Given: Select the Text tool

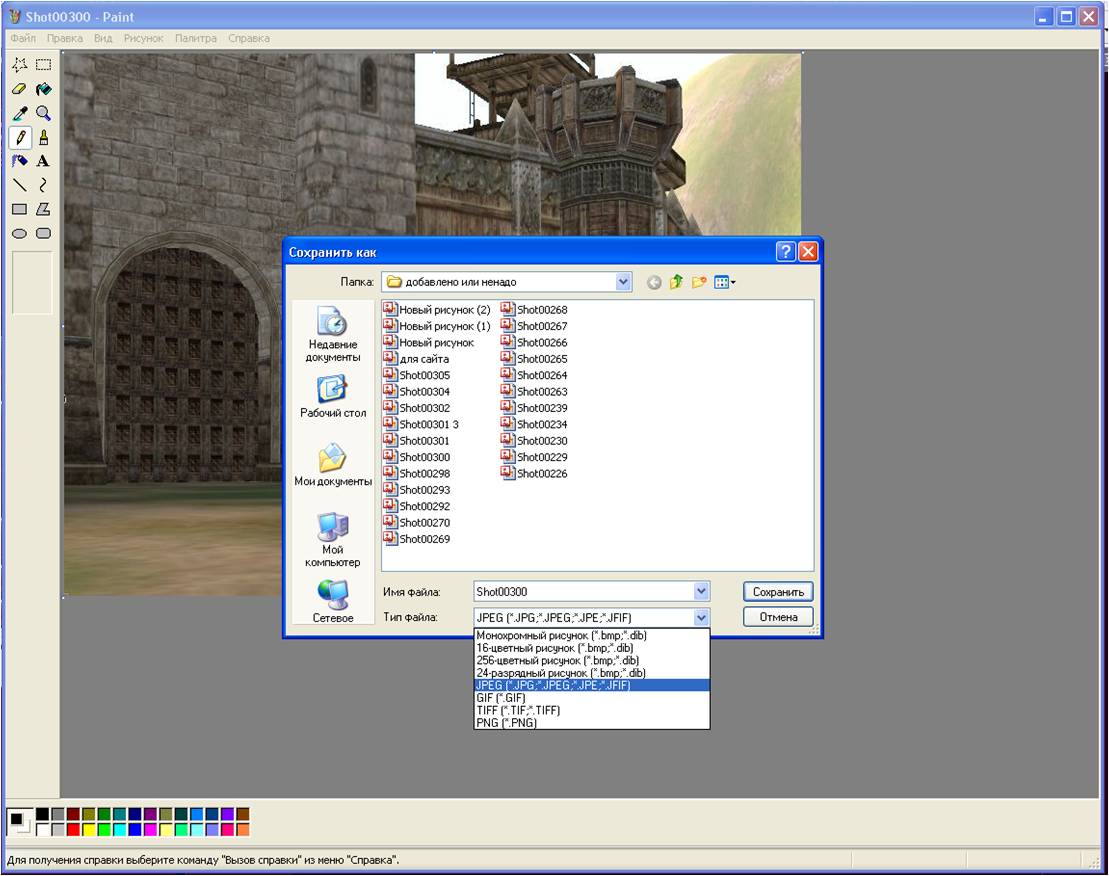Looking at the screenshot, I should [44, 161].
